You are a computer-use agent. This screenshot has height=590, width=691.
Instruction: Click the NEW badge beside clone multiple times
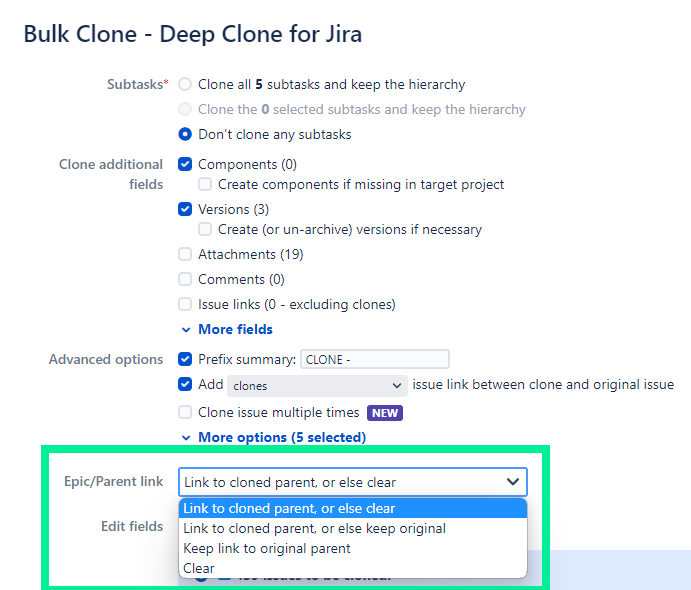(385, 413)
